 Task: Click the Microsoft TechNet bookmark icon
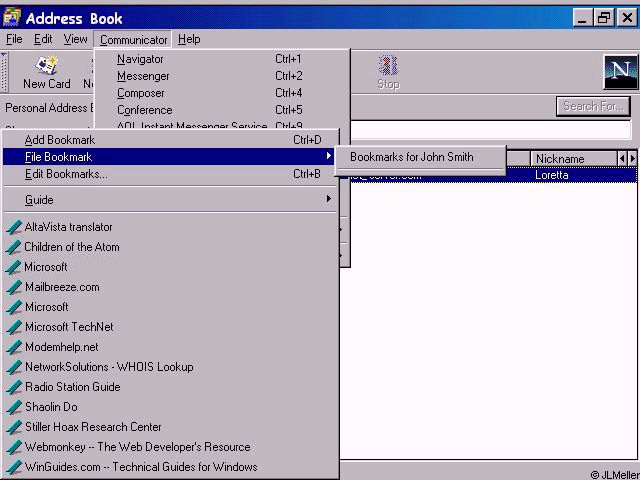pyautogui.click(x=14, y=327)
